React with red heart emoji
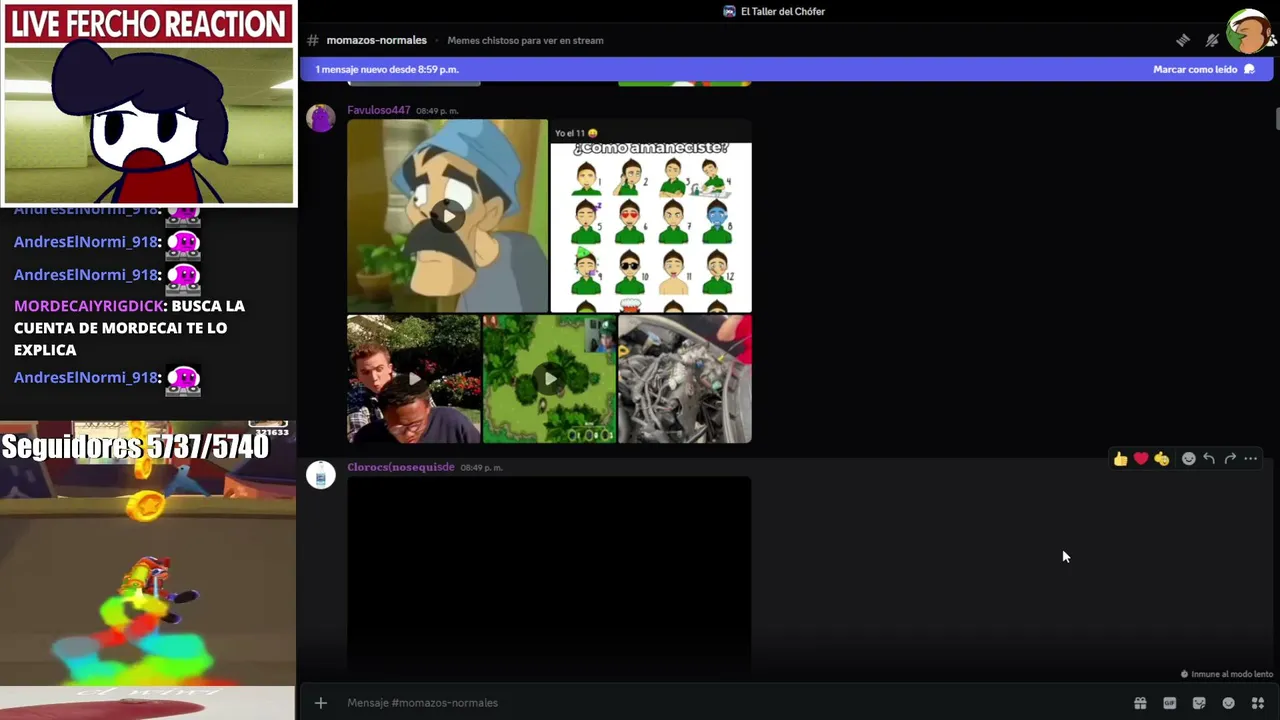Image resolution: width=1280 pixels, height=720 pixels. click(1141, 459)
